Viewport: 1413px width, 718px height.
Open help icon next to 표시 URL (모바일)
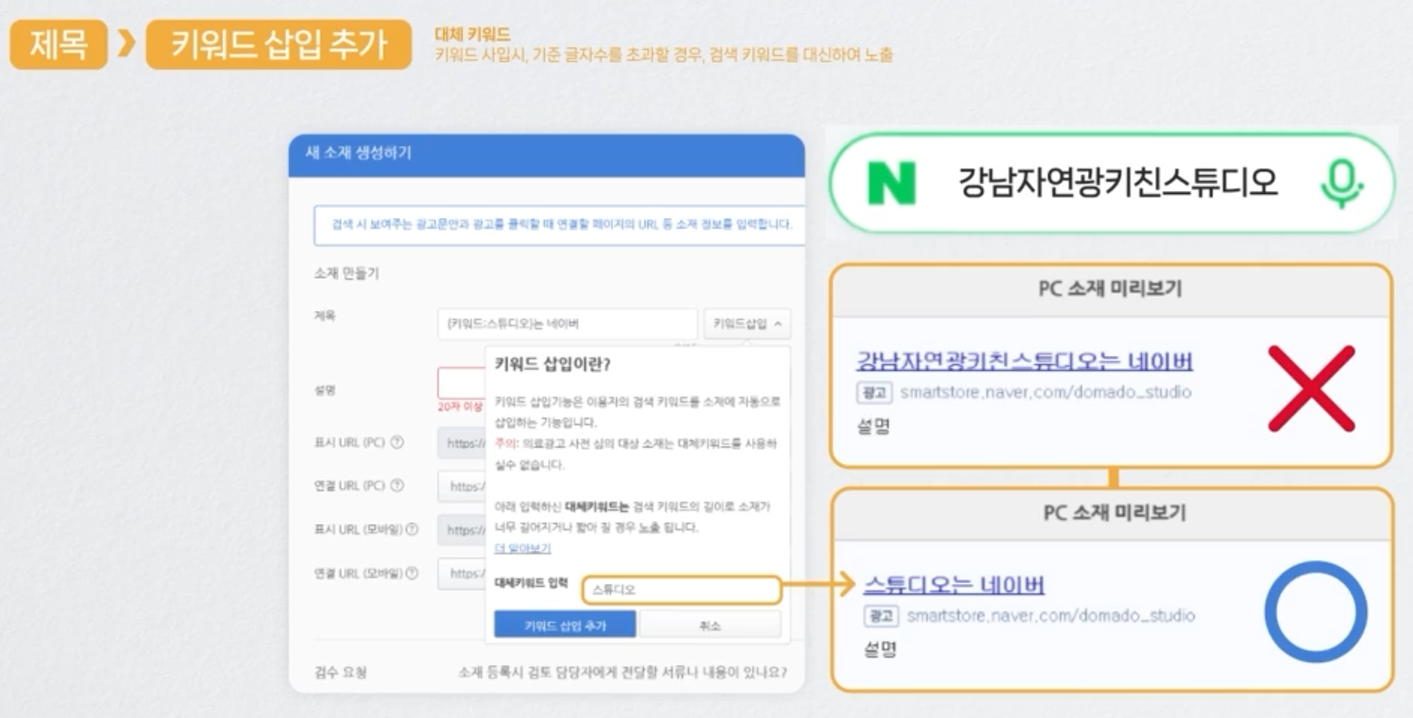click(411, 530)
